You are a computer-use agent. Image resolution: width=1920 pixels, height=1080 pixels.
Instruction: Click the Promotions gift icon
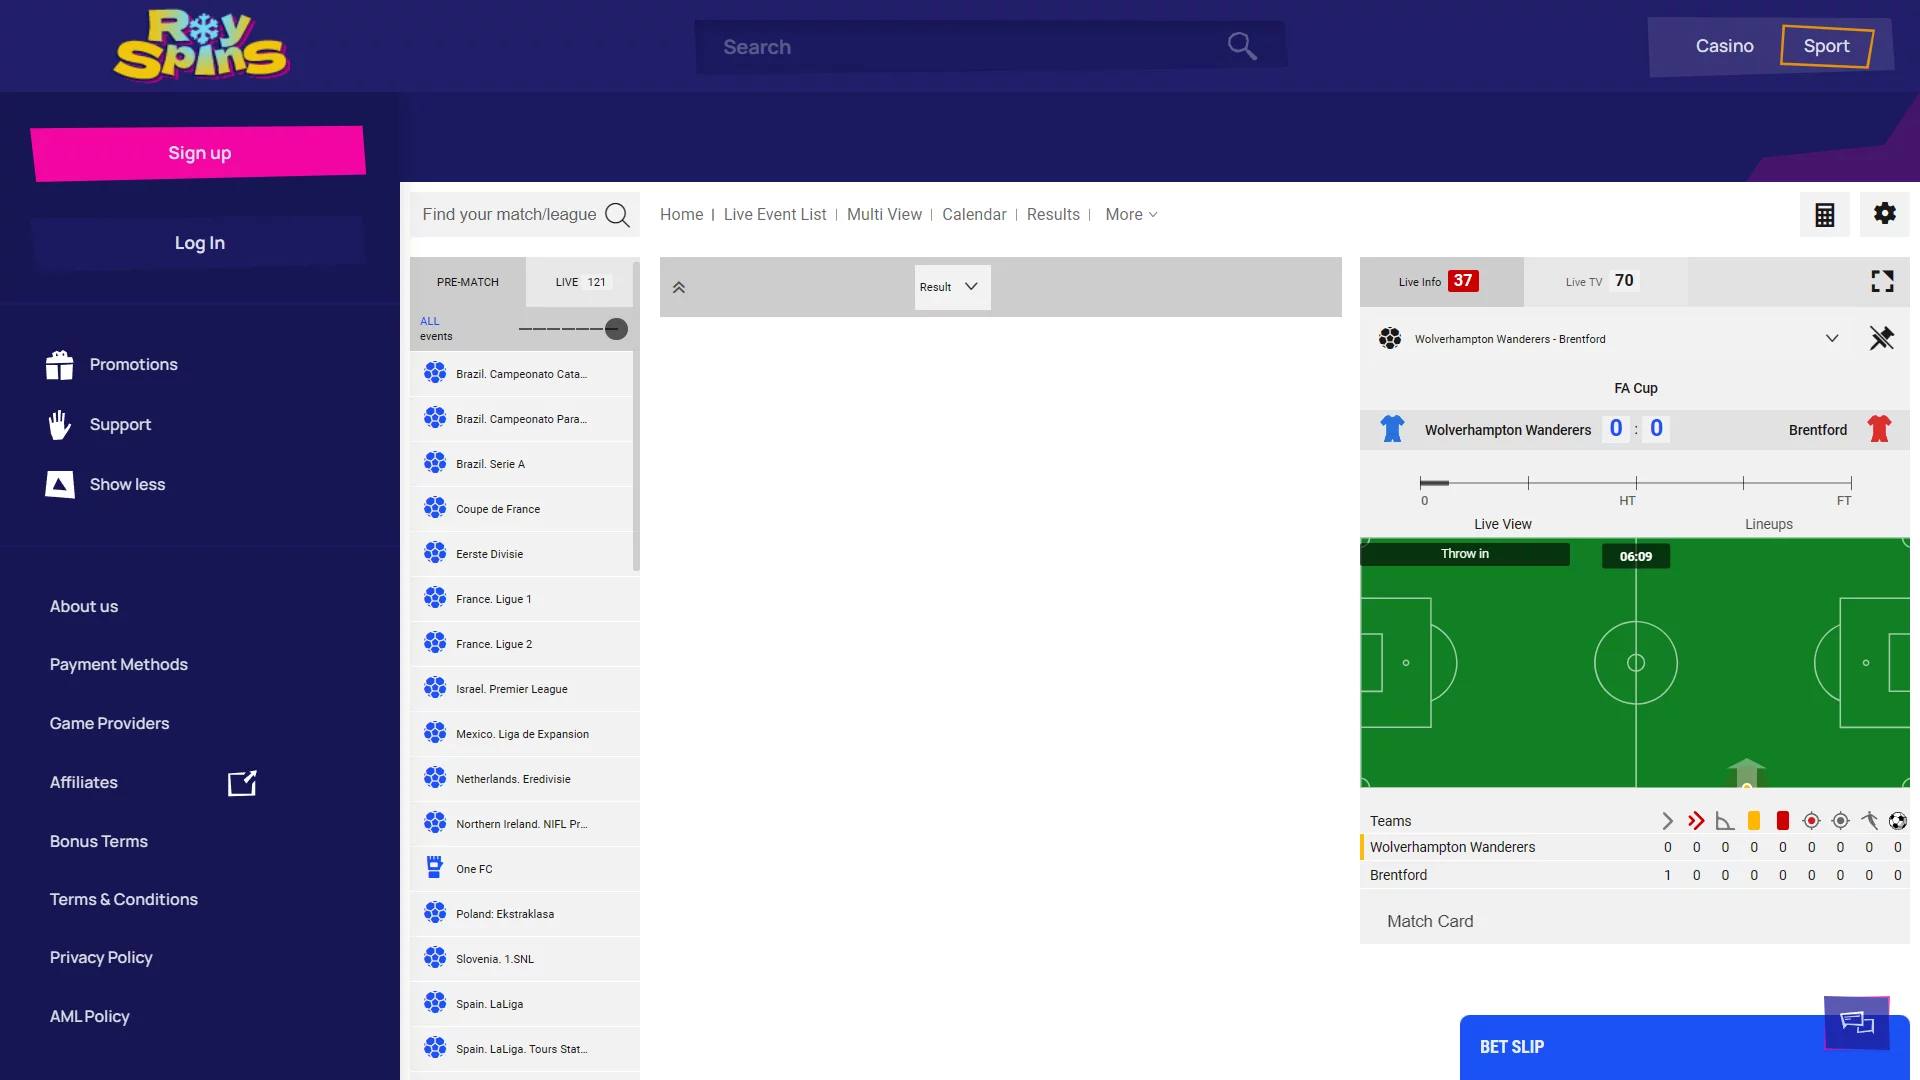(60, 365)
